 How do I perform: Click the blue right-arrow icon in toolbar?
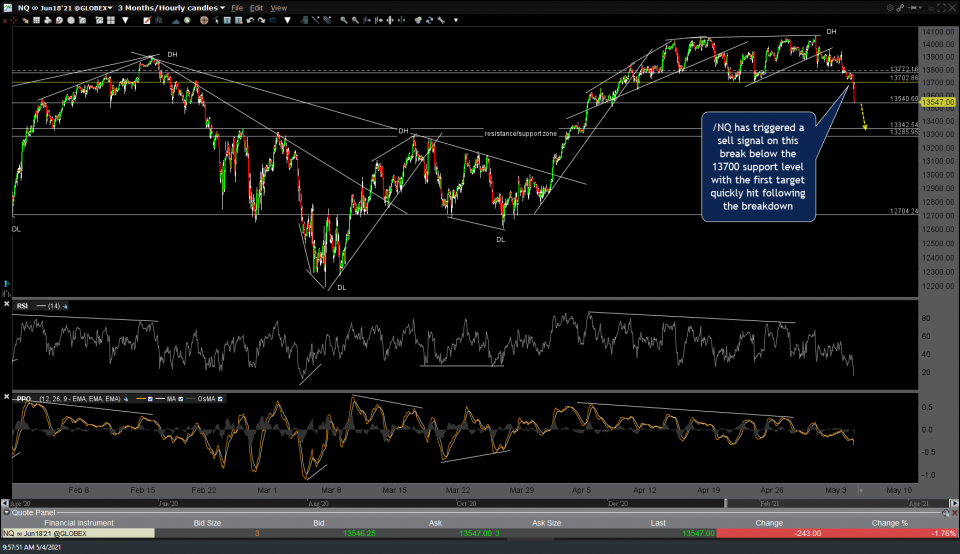click(x=272, y=20)
